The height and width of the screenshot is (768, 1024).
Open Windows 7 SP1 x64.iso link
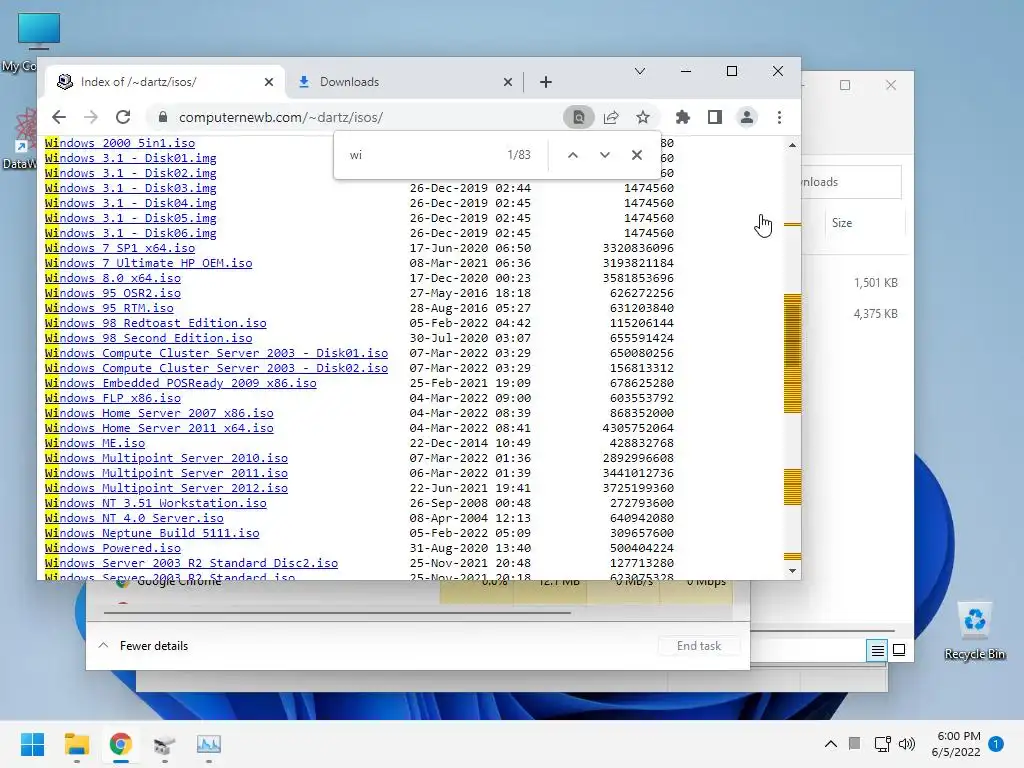pos(120,248)
